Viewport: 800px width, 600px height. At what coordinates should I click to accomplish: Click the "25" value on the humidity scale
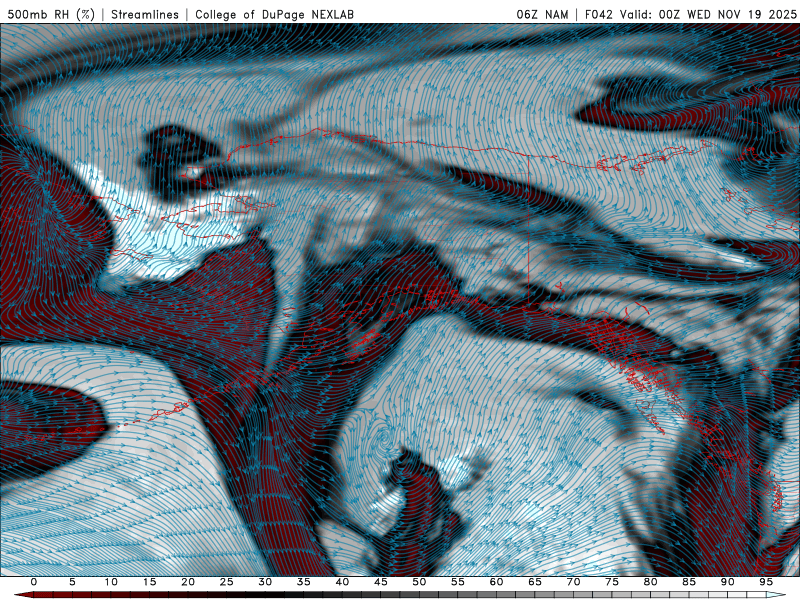click(227, 582)
